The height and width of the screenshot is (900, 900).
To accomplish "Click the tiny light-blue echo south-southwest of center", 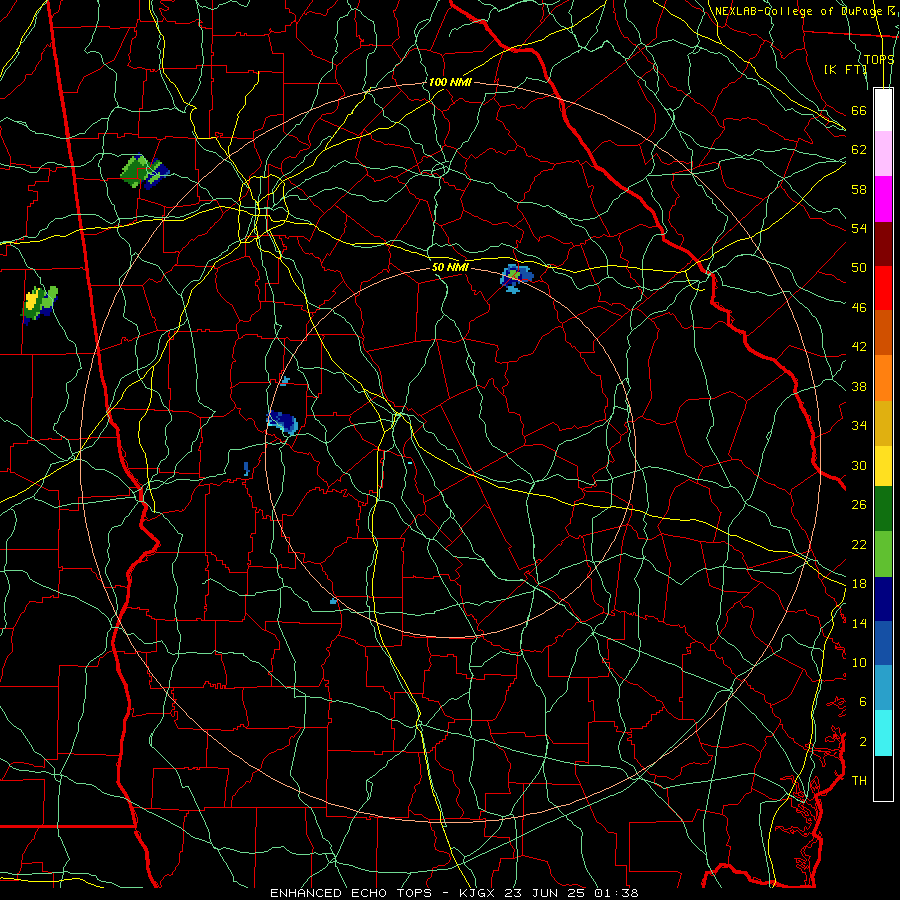I will coord(333,601).
